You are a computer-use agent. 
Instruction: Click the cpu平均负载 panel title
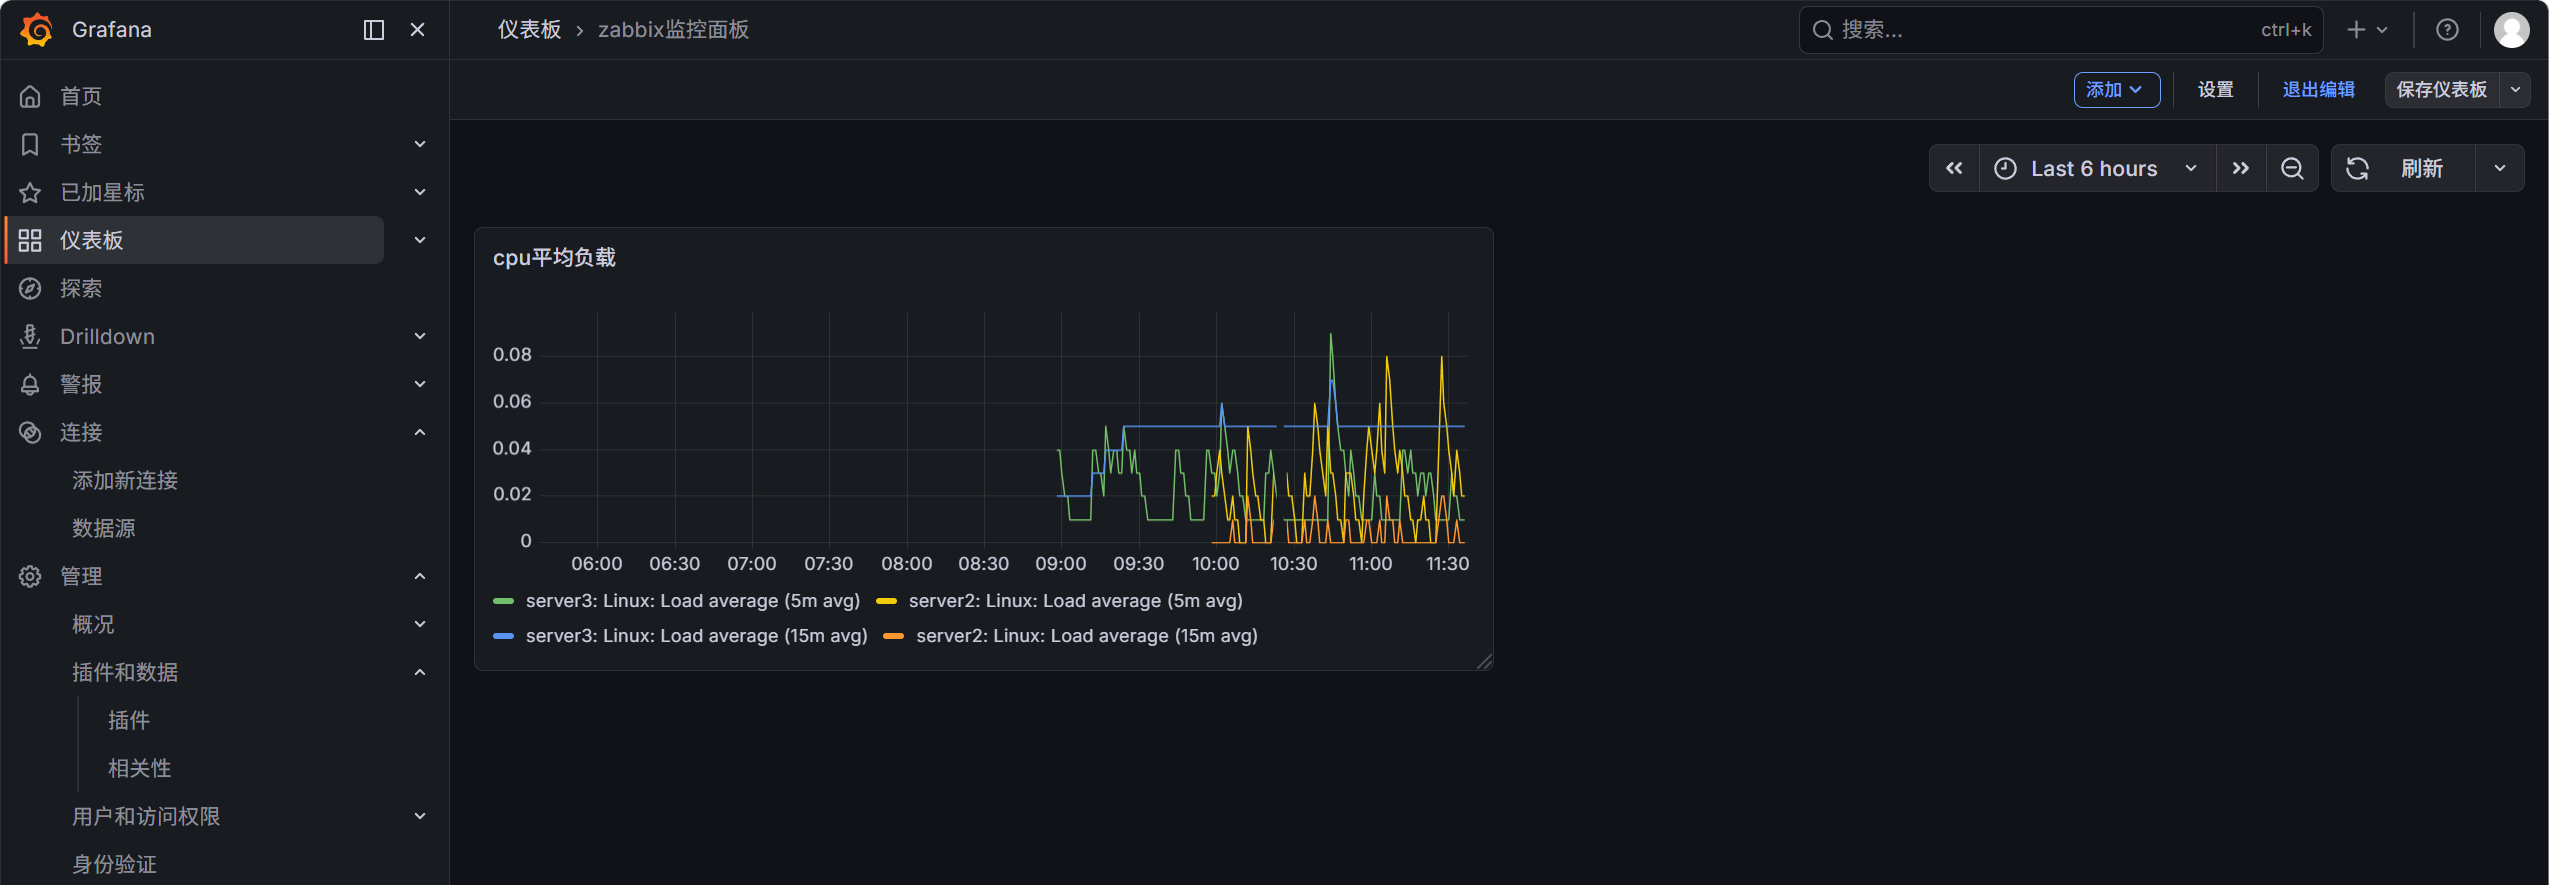[x=554, y=257]
